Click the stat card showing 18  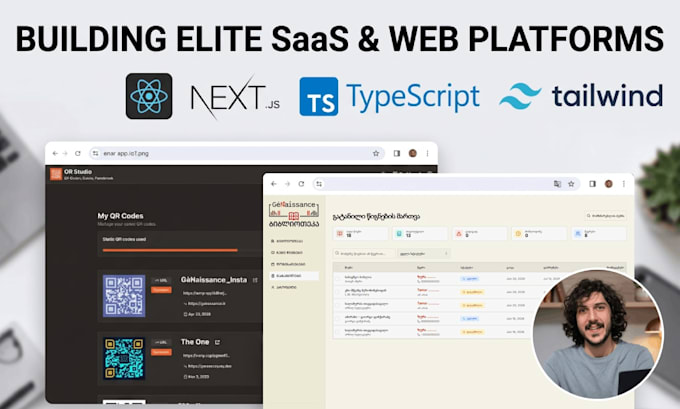[x=360, y=233]
